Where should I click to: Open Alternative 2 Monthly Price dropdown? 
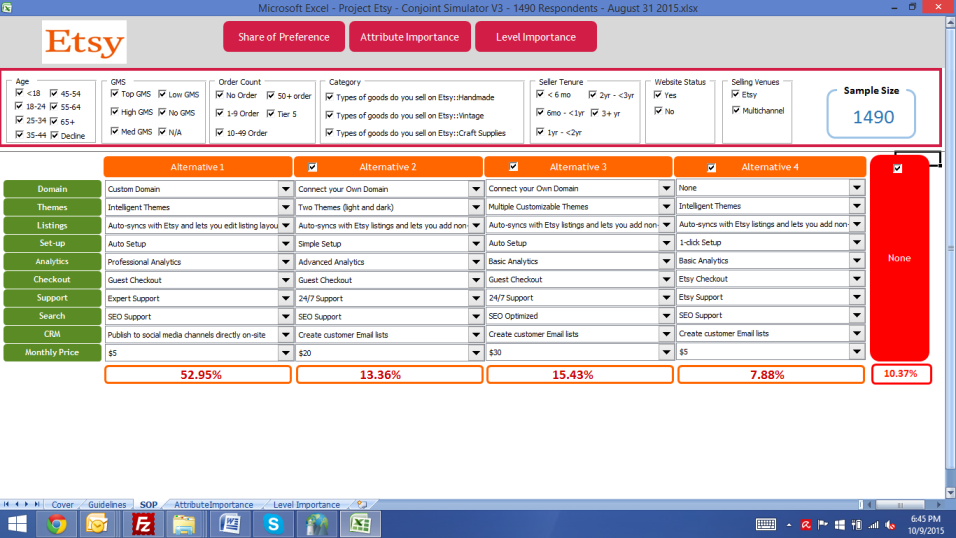click(476, 353)
